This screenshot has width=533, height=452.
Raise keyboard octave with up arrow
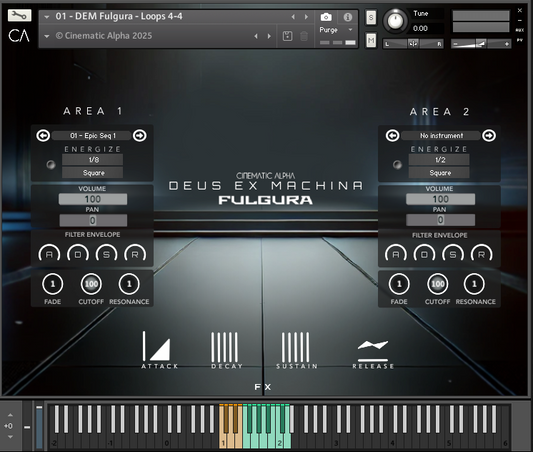10,415
